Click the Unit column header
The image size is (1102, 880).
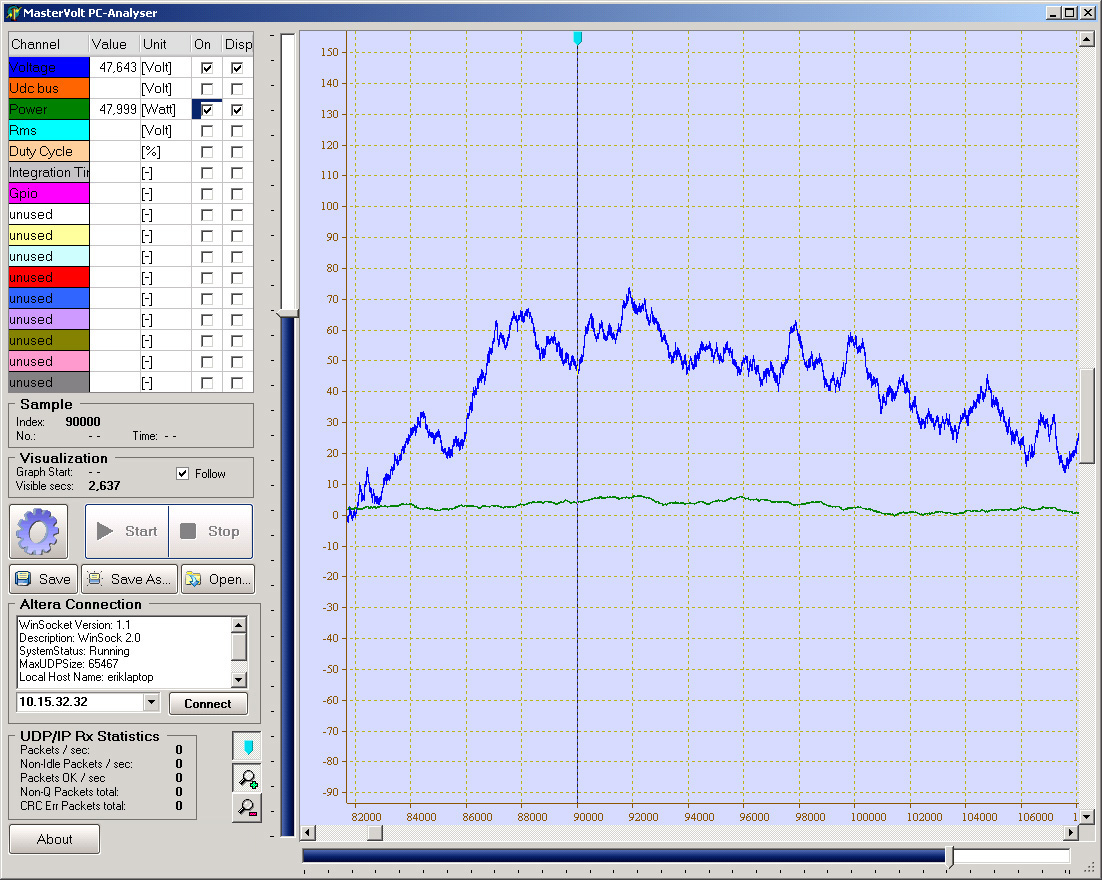tap(165, 44)
